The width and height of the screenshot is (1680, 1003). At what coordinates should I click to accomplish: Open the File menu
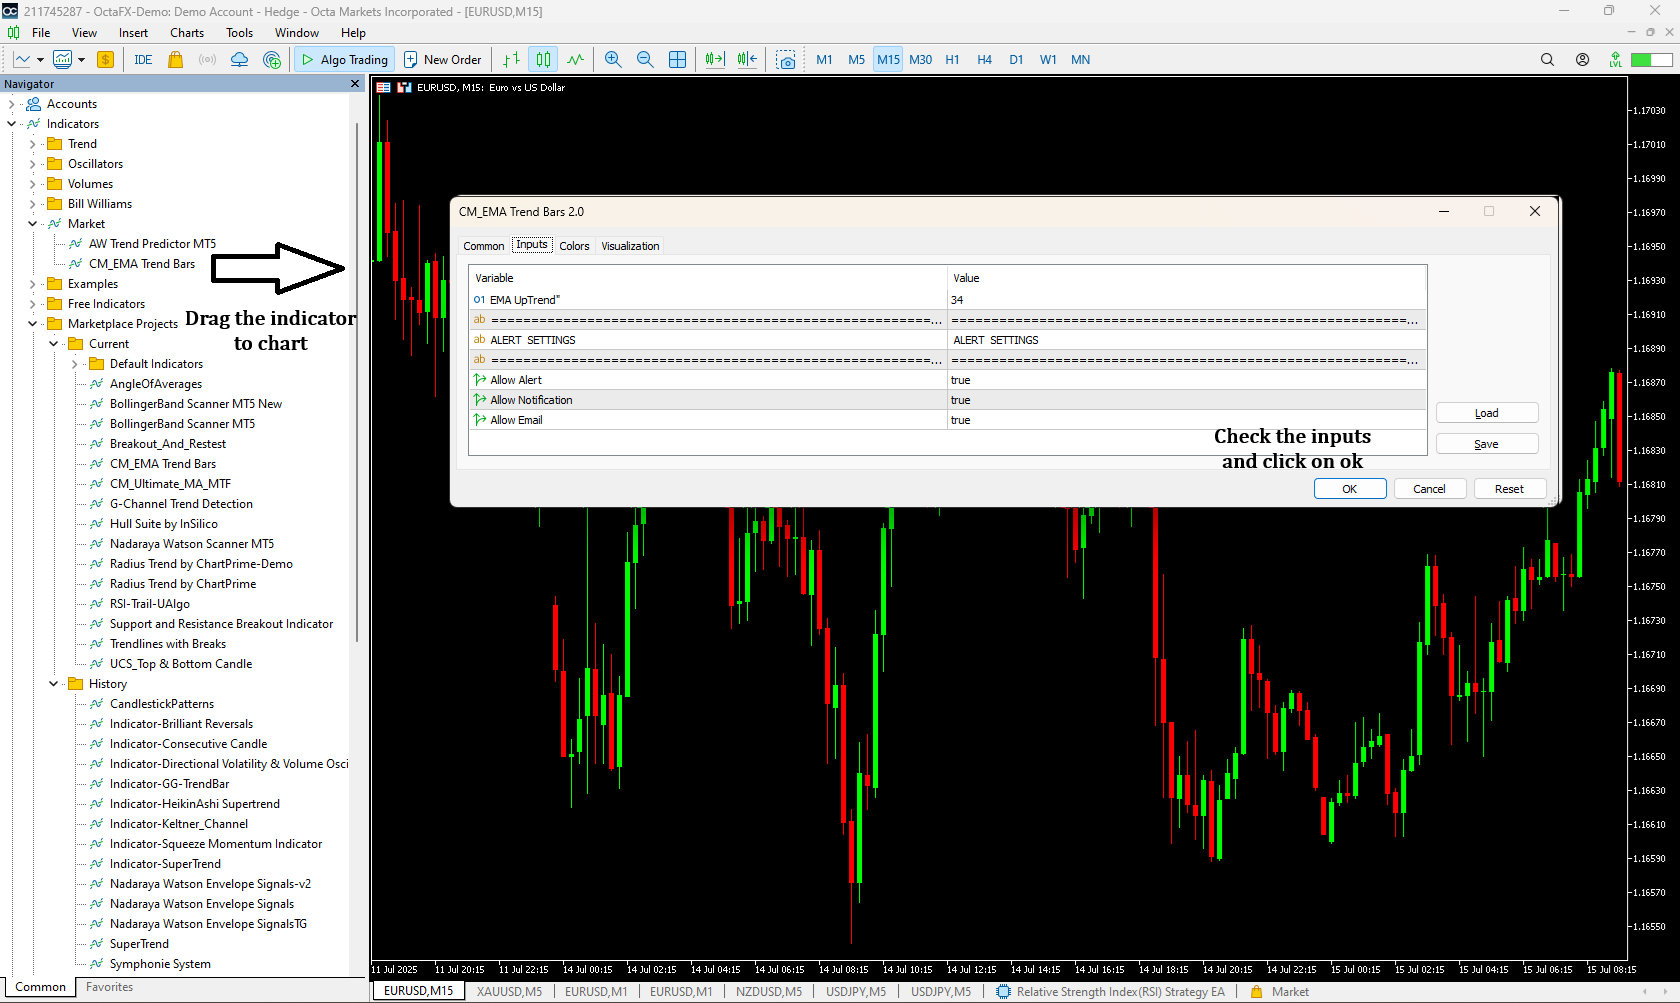(41, 33)
